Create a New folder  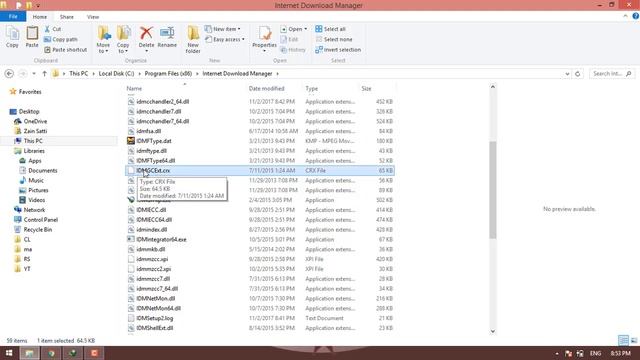click(x=193, y=40)
